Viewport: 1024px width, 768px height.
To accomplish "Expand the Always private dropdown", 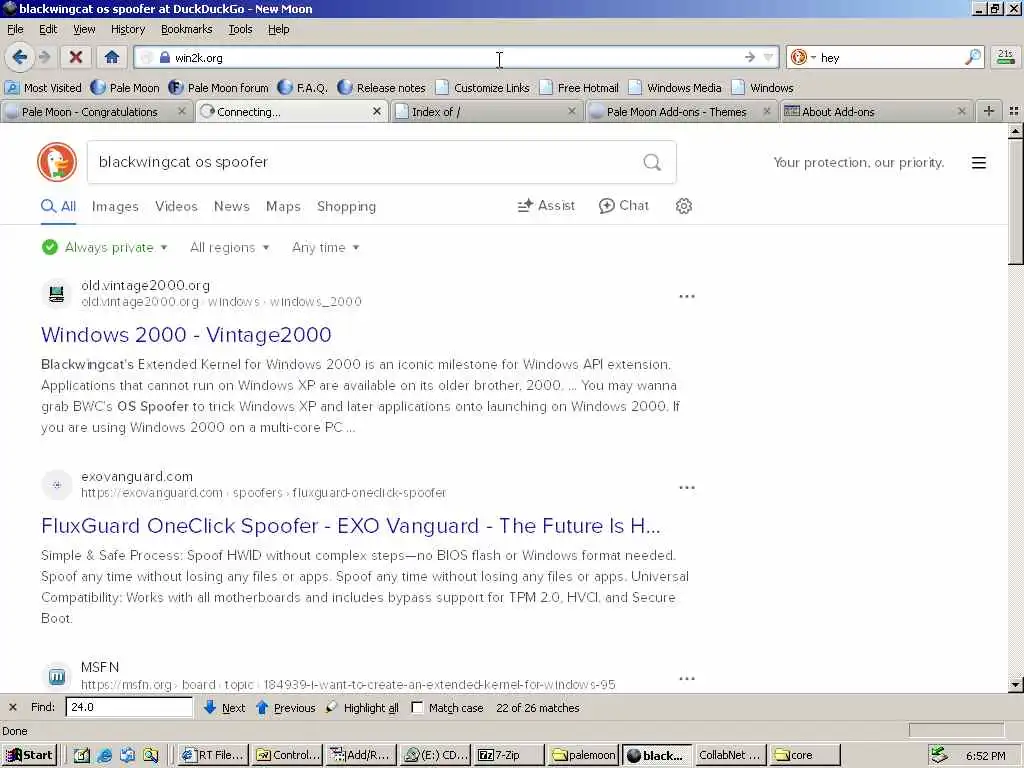I will [104, 248].
